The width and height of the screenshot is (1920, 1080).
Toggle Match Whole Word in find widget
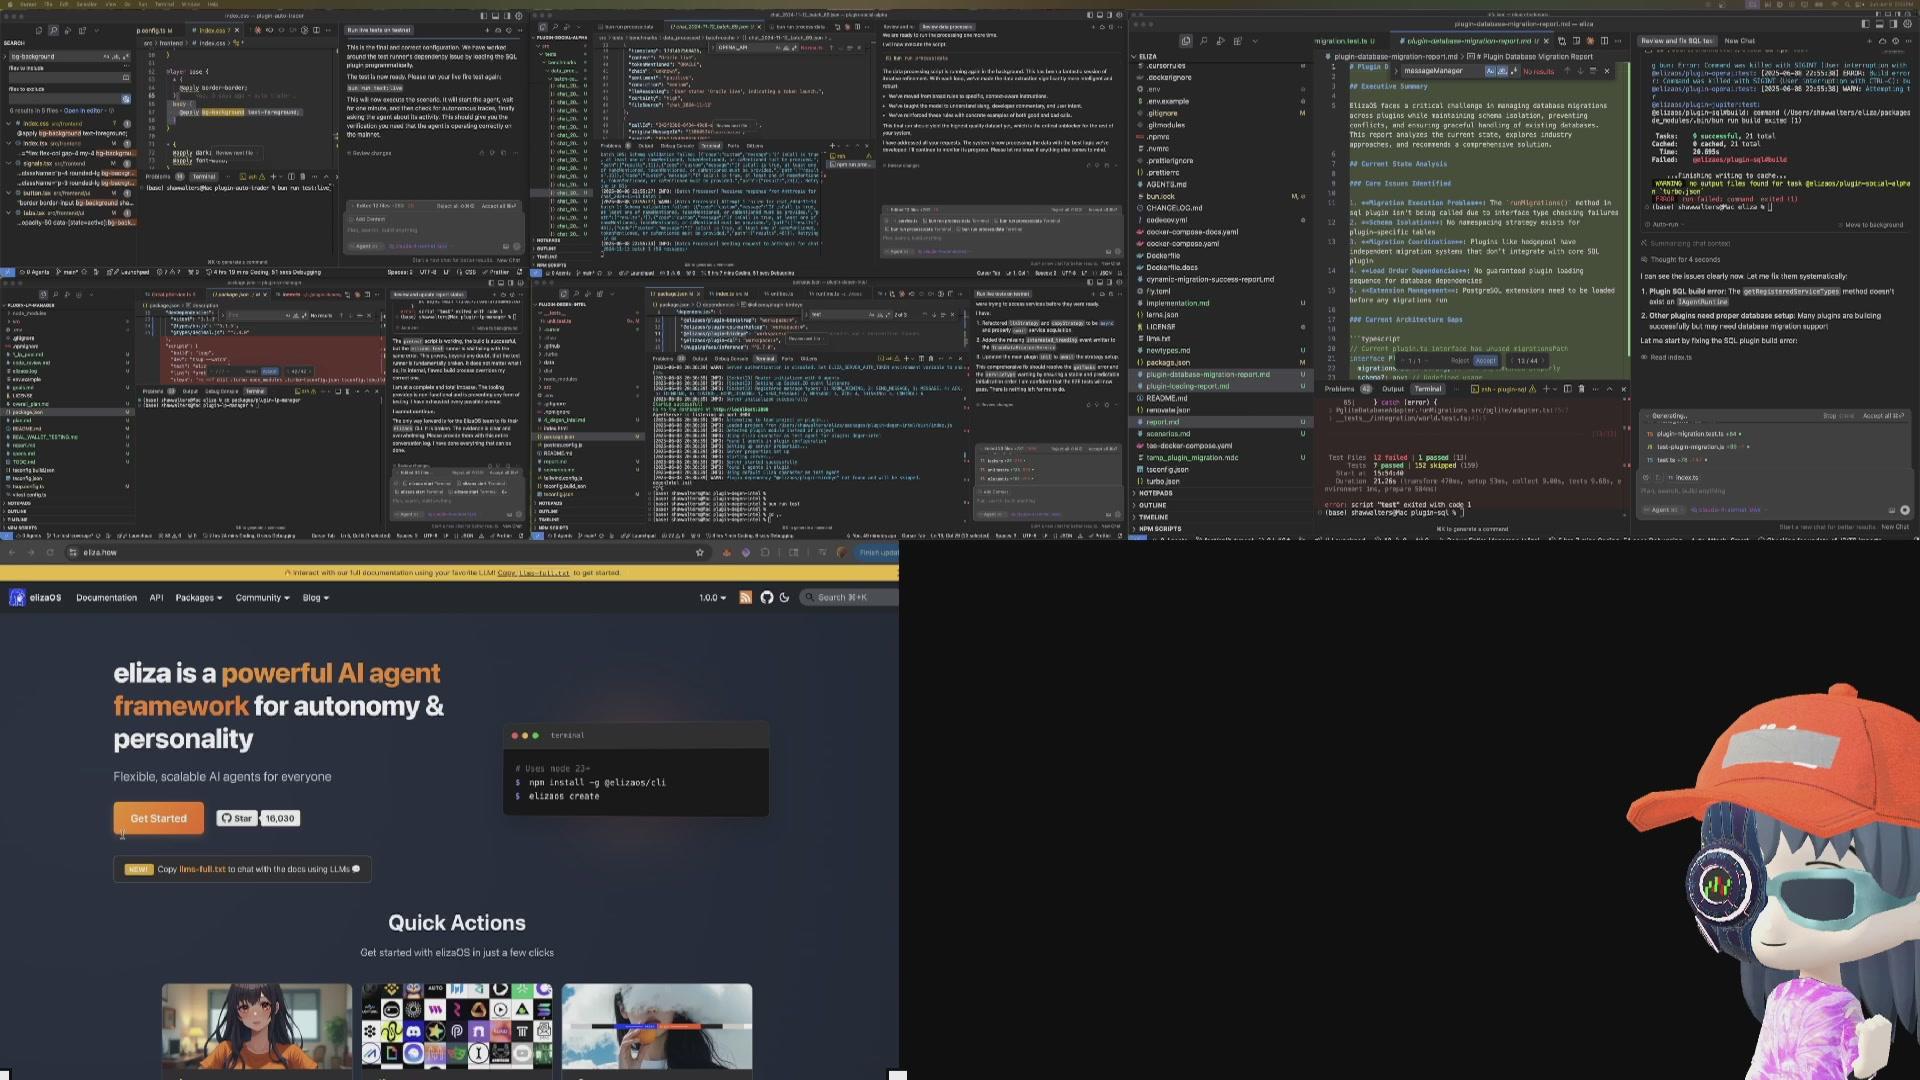[1501, 71]
